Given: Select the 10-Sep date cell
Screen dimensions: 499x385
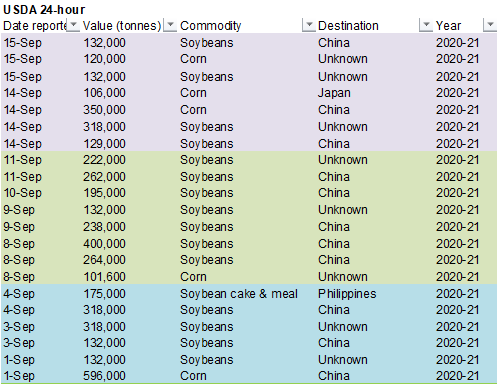Looking at the screenshot, I should (x=23, y=193).
